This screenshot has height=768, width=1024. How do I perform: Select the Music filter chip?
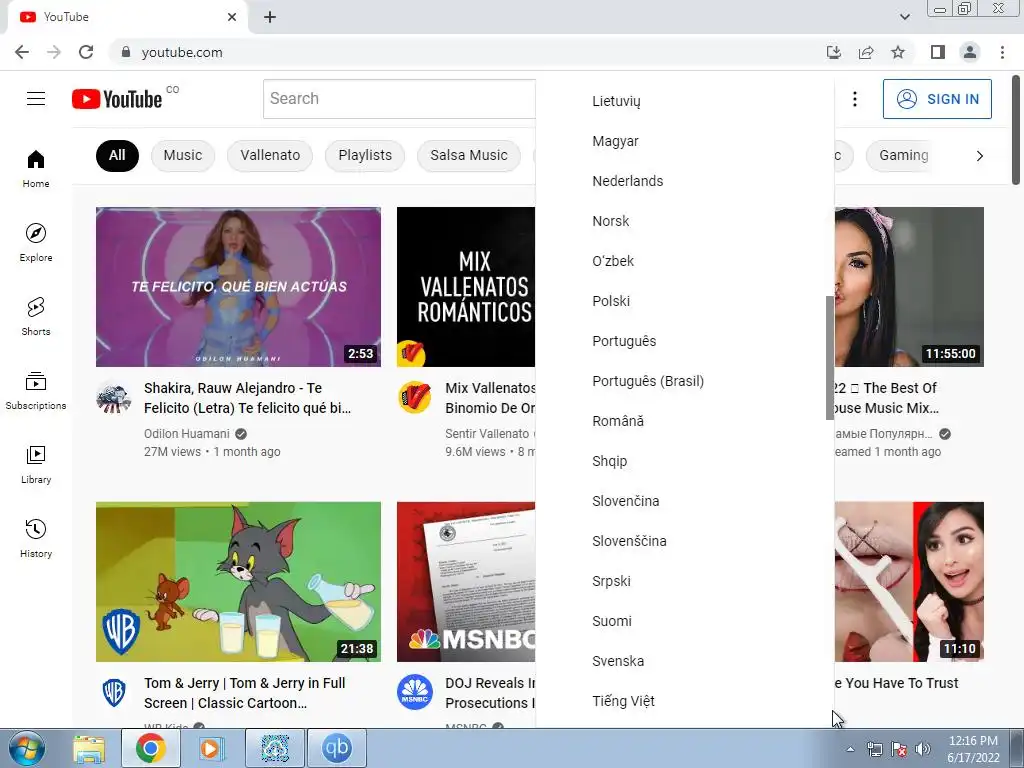click(x=183, y=155)
